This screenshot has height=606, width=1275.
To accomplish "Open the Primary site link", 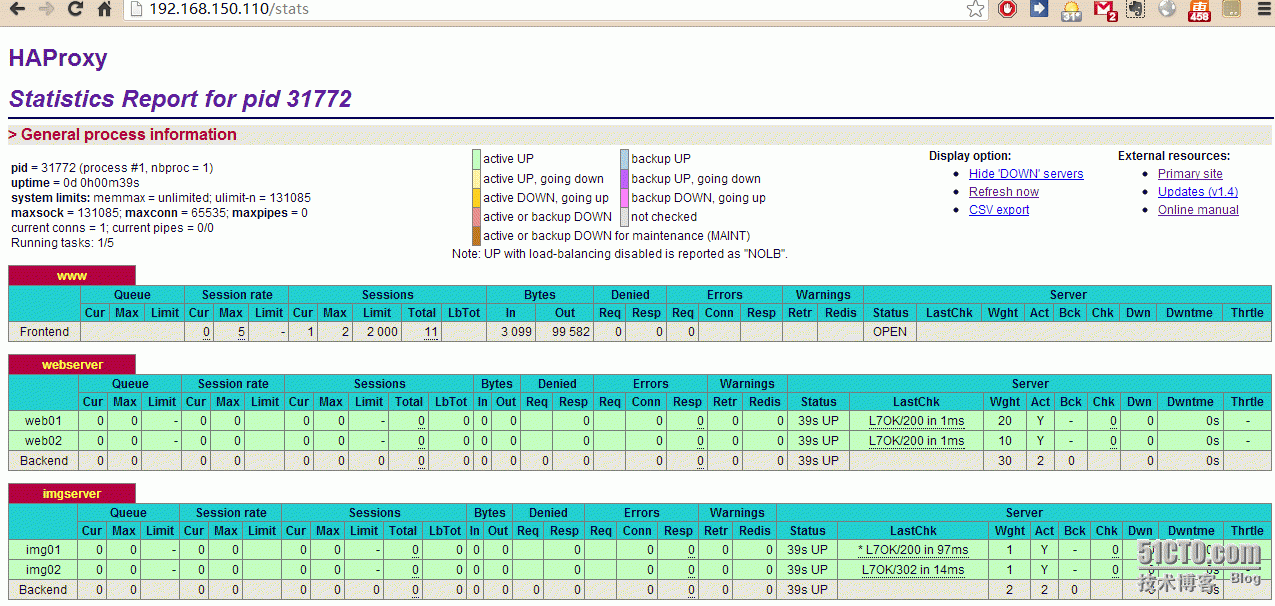I will point(1190,174).
